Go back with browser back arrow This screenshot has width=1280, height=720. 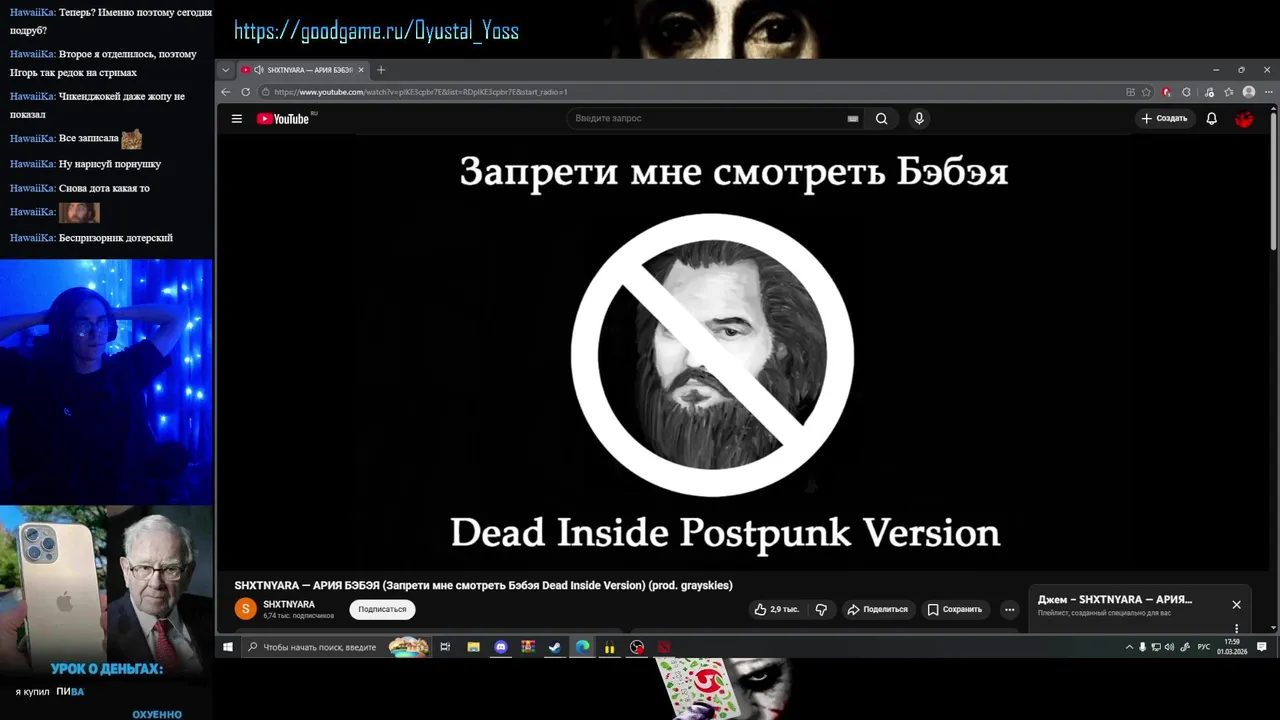point(226,92)
